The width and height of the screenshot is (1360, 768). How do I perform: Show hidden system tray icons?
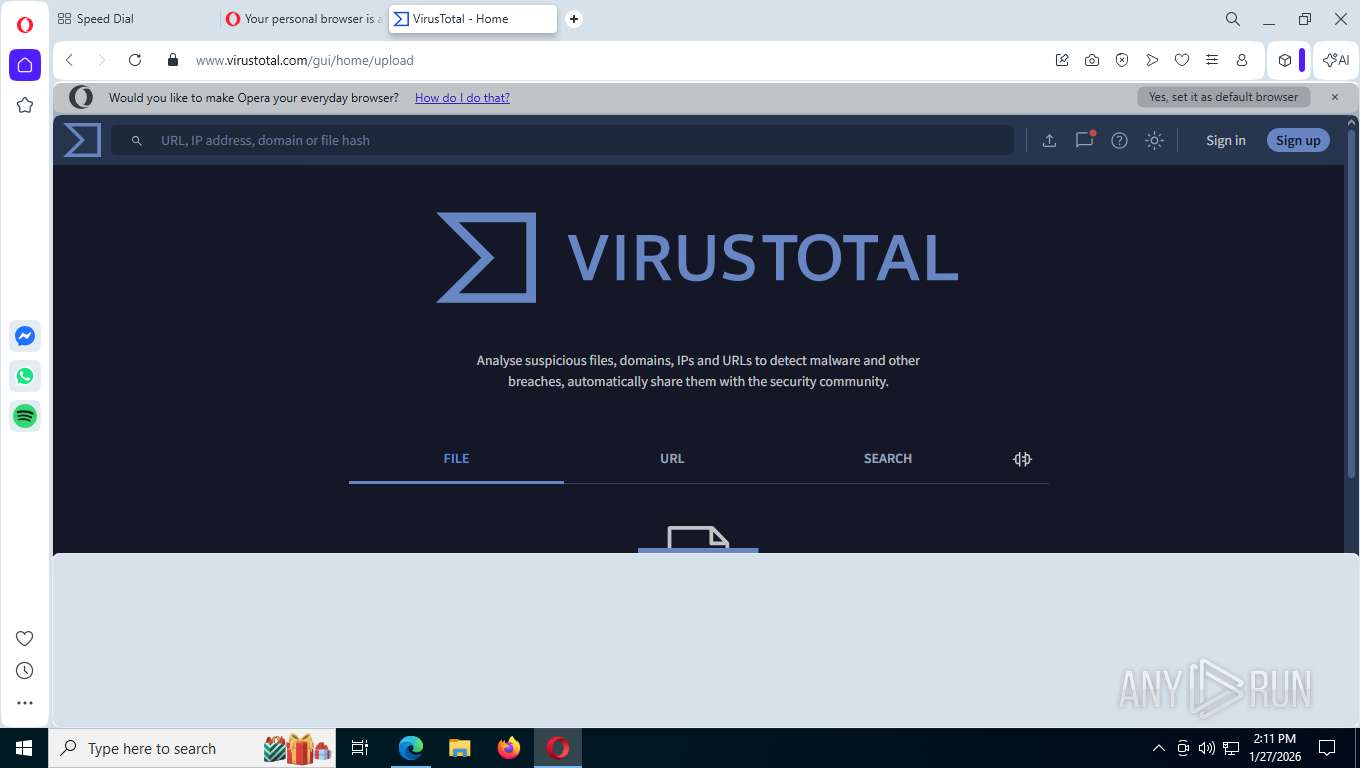[1159, 748]
